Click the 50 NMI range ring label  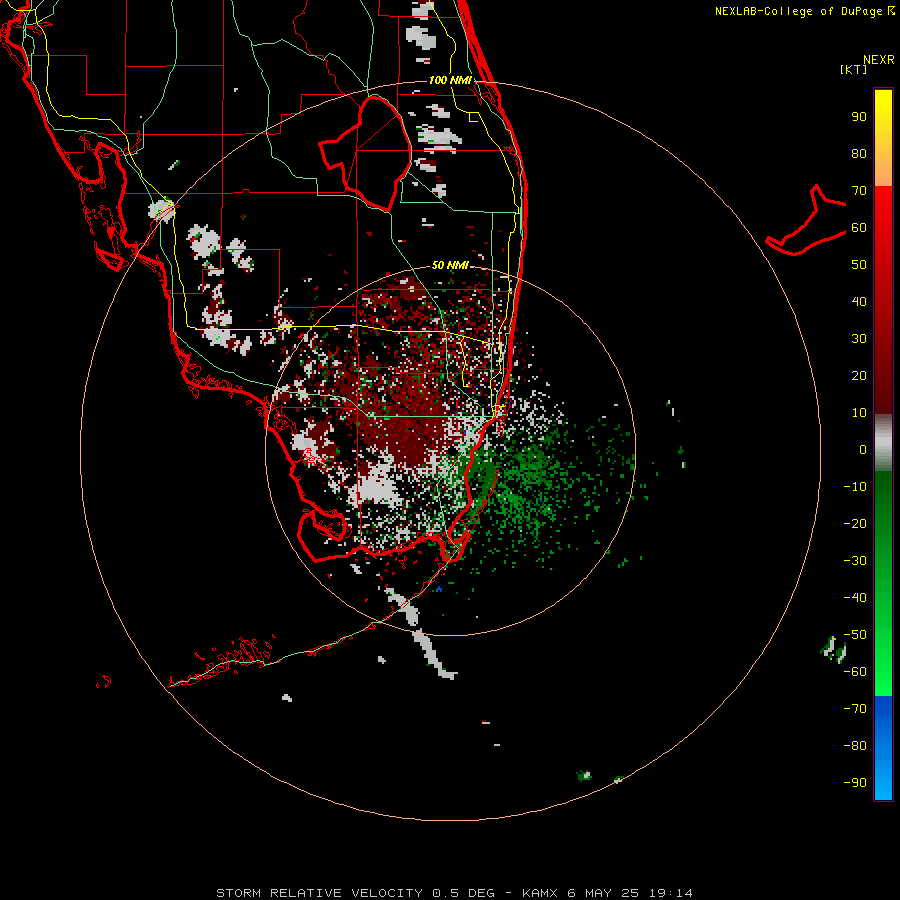coord(450,265)
